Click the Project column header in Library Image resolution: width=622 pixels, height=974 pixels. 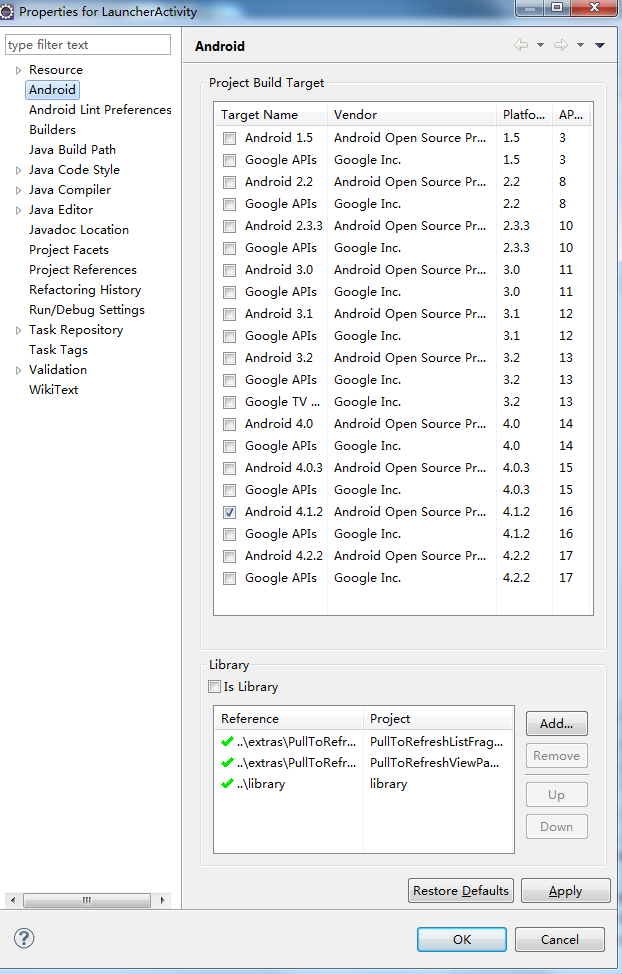(x=439, y=718)
